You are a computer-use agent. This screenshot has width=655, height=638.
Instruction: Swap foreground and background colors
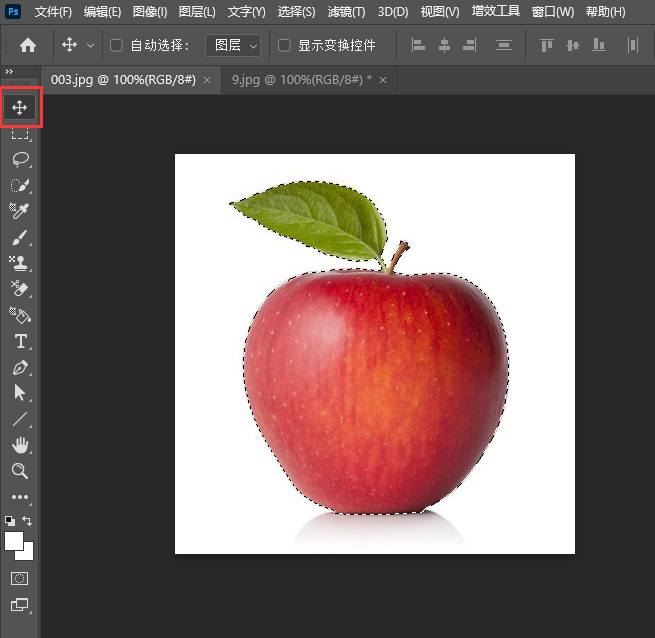[x=27, y=521]
